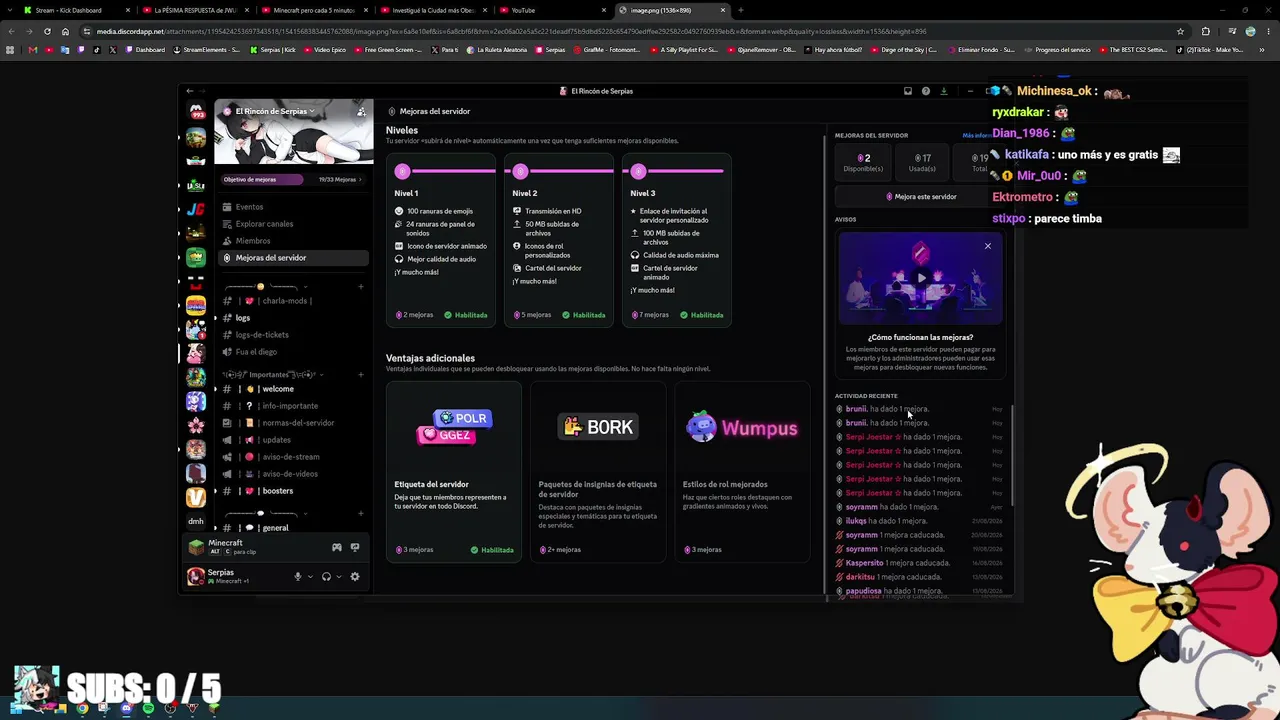Go back using Discord's back arrow

tap(190, 91)
